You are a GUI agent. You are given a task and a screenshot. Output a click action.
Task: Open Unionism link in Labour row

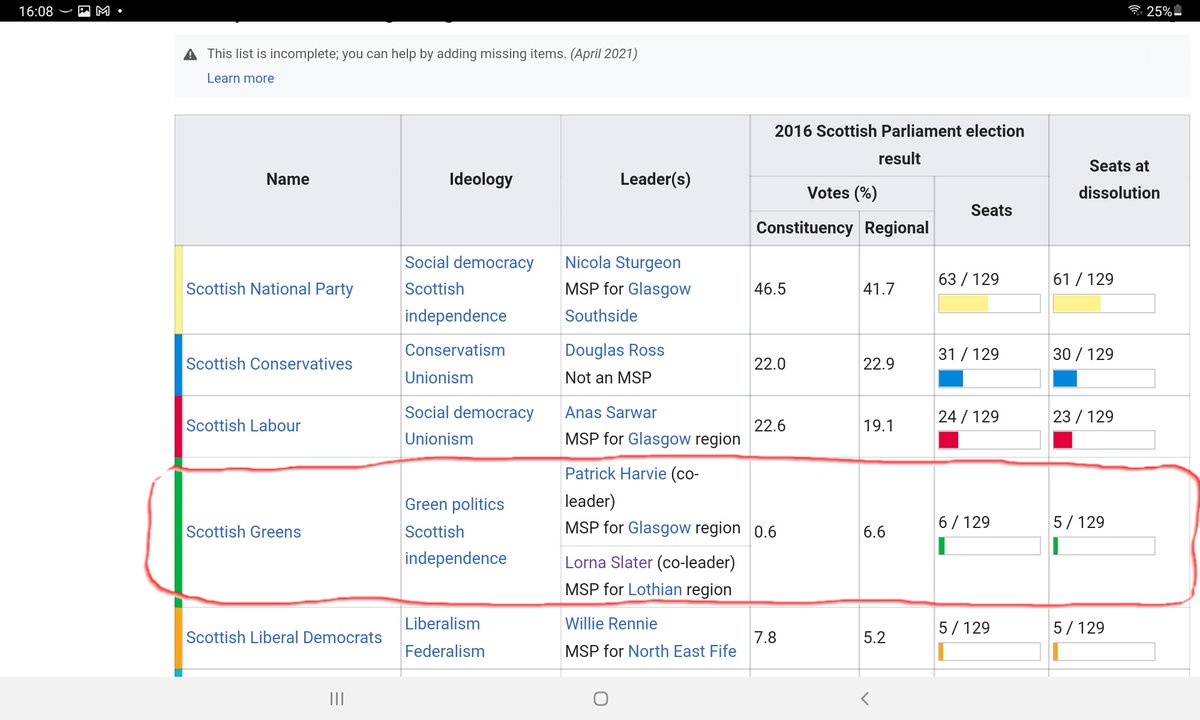(439, 439)
